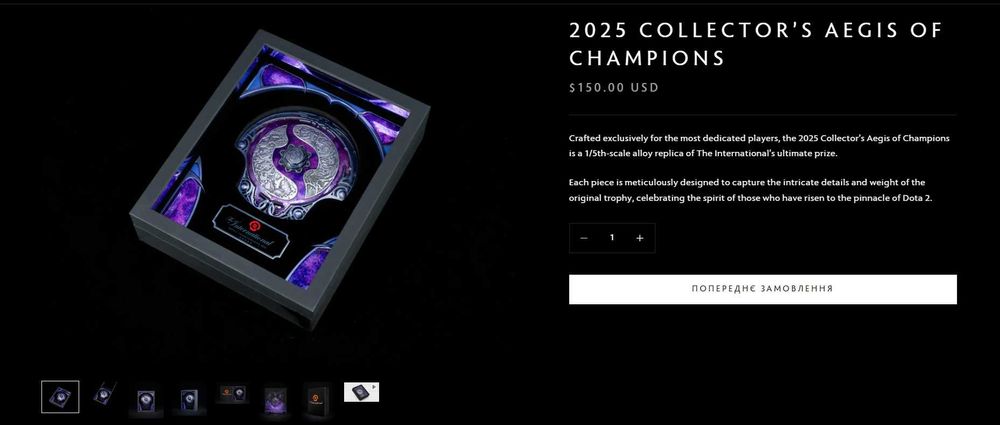Select the first outlined angled-box thumbnail
Screen dimensions: 1000x425
pyautogui.click(x=61, y=397)
